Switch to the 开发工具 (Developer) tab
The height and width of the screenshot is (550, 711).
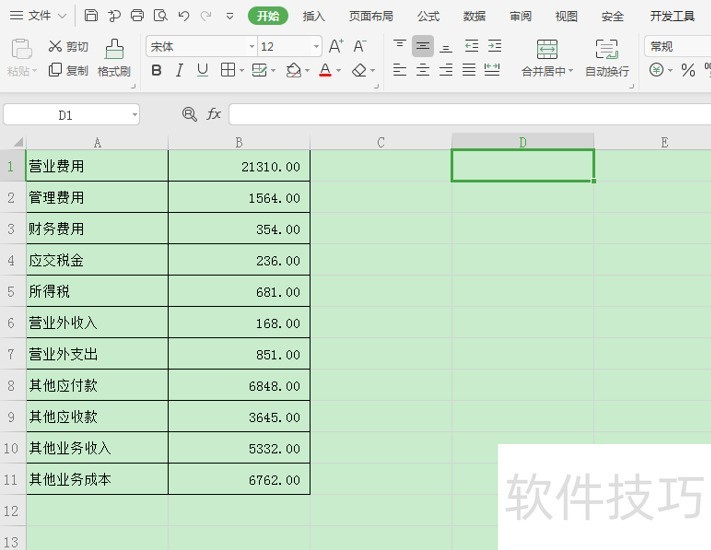click(672, 16)
